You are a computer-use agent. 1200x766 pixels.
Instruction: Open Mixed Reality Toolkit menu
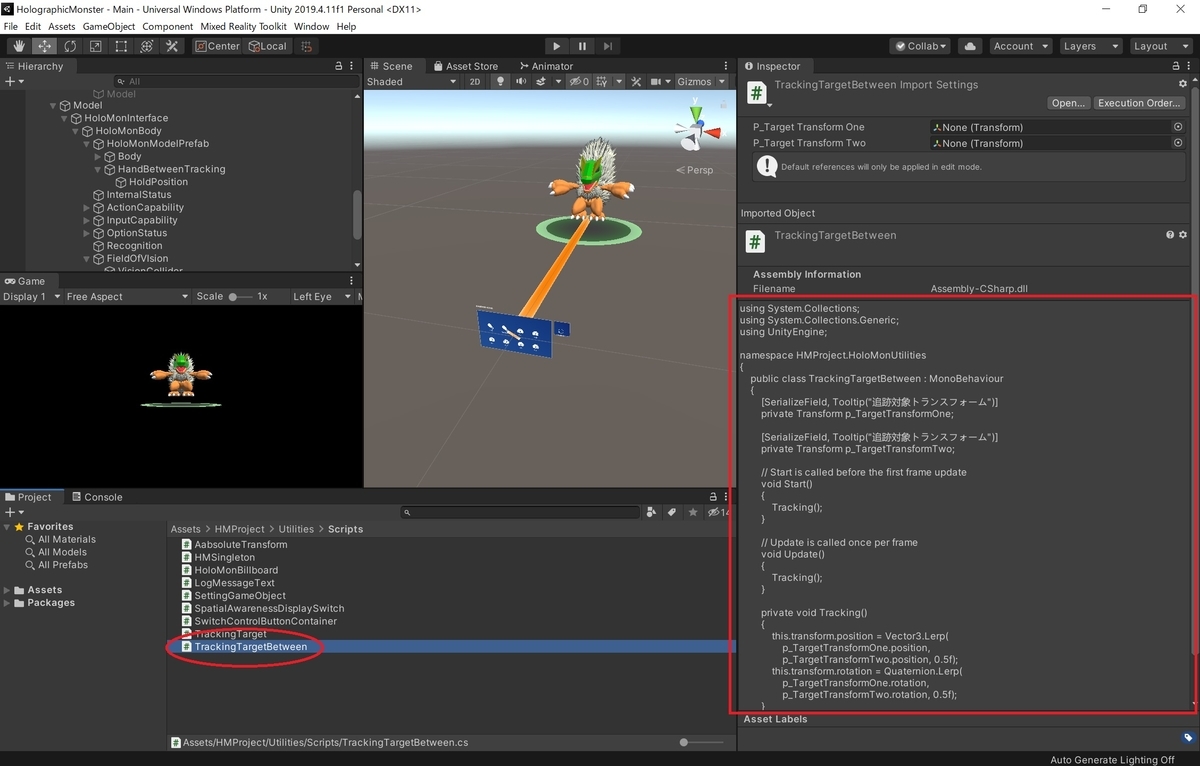(242, 27)
